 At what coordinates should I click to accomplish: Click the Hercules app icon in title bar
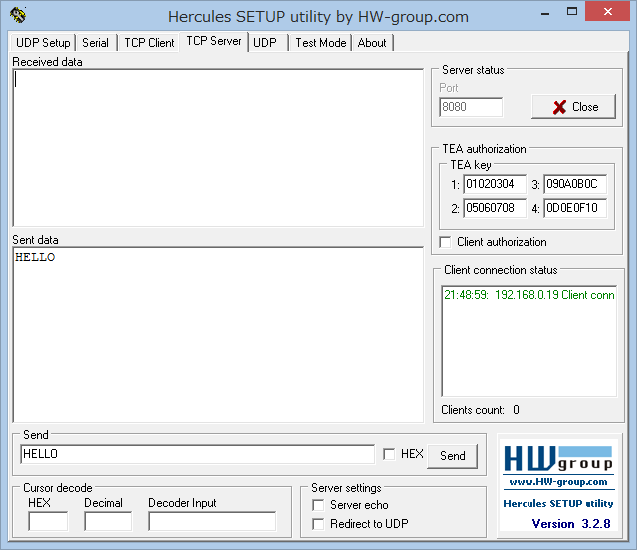coord(17,16)
